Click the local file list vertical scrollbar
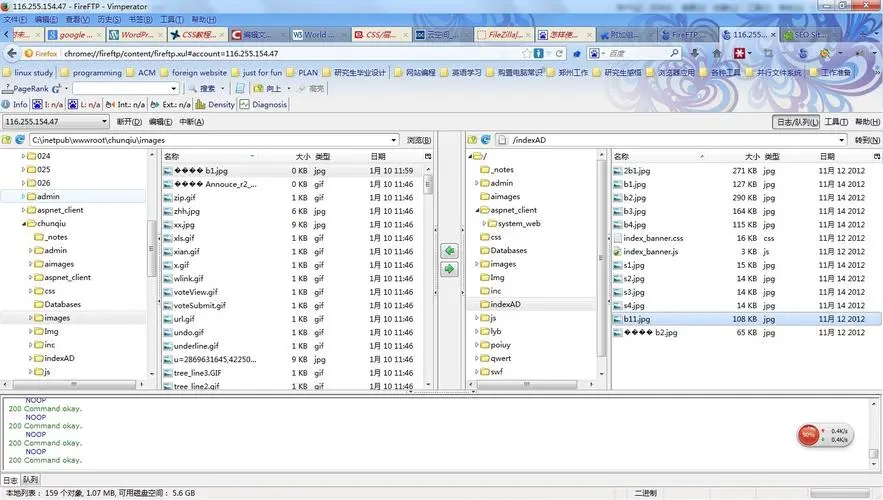Image resolution: width=883 pixels, height=500 pixels. [x=429, y=276]
